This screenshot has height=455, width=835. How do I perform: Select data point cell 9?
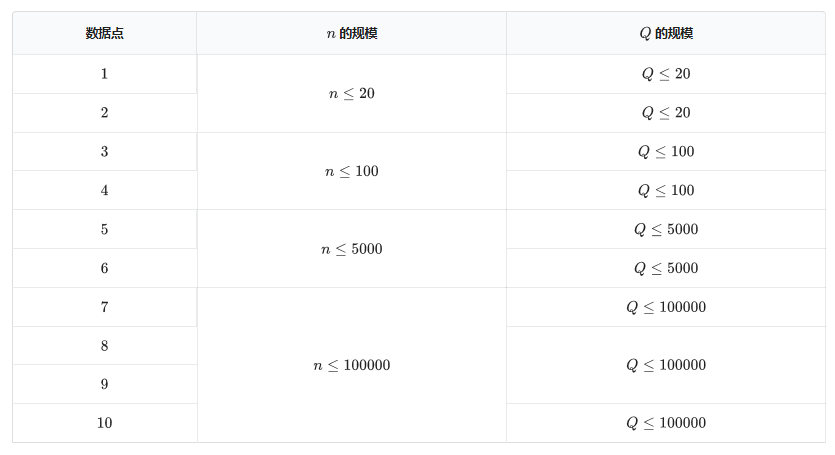(x=104, y=384)
